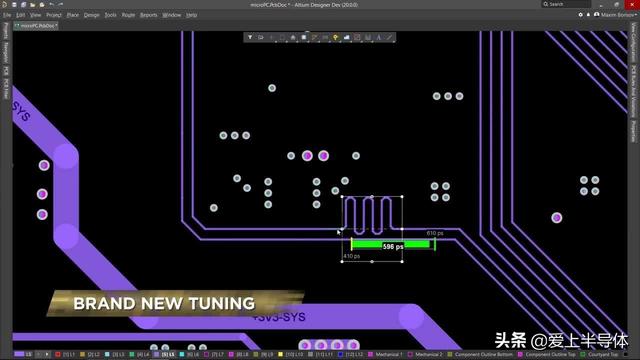The height and width of the screenshot is (360, 640).
Task: Expand the Maxim user account dropdown
Action: click(616, 15)
